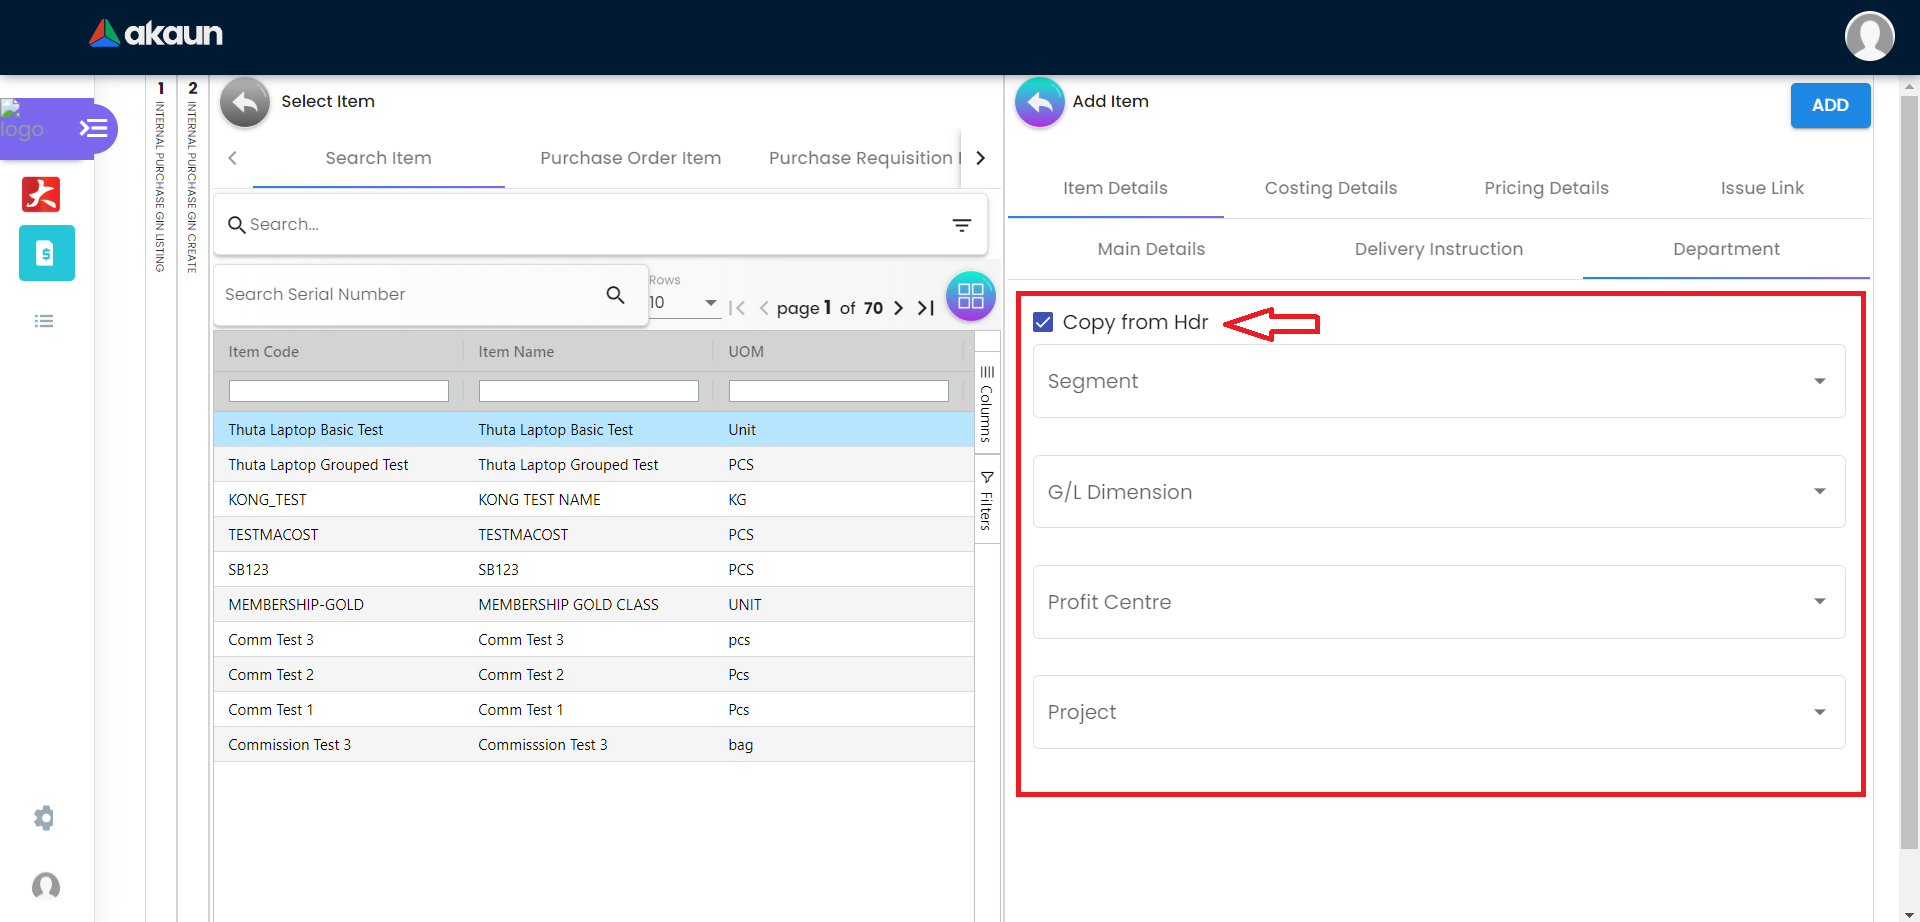Viewport: 1920px width, 922px height.
Task: Click the filter icon in search bar
Action: (961, 225)
